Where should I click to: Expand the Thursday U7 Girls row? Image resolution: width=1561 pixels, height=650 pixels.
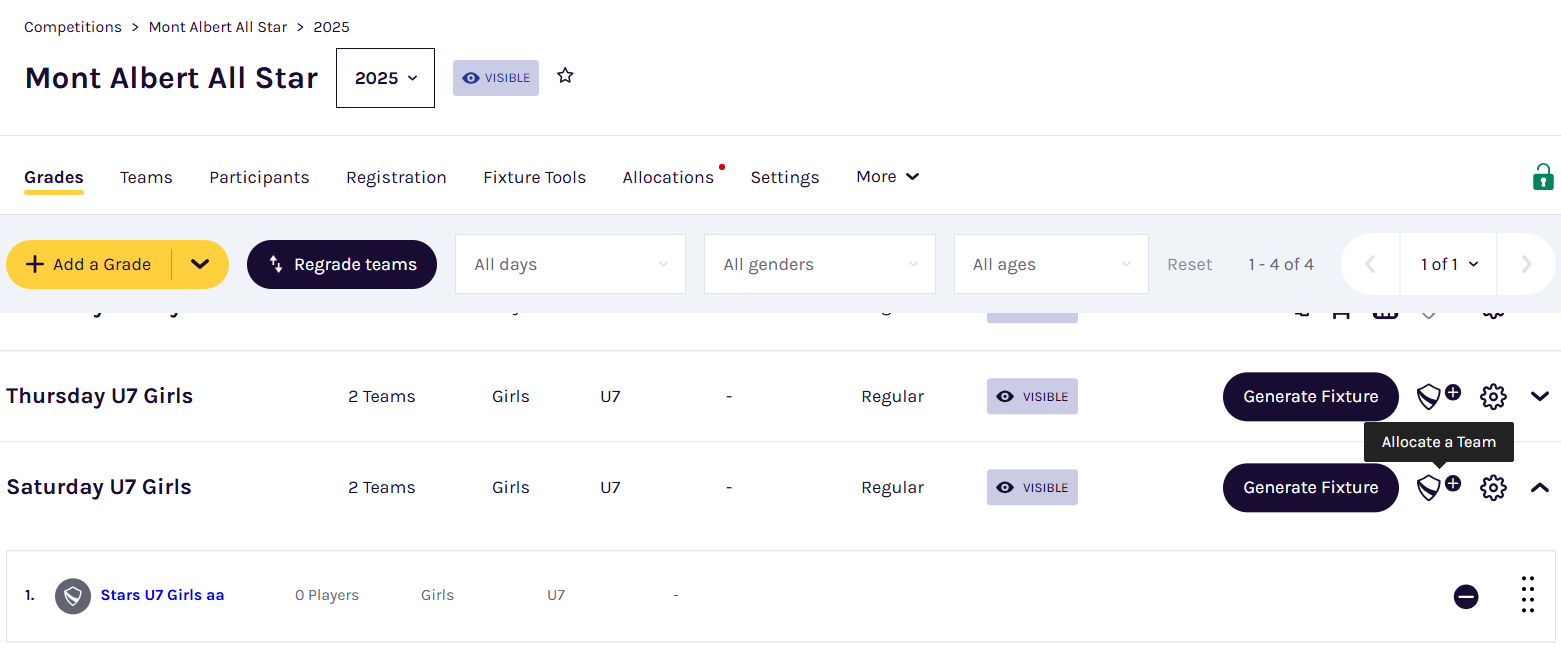pos(1540,396)
